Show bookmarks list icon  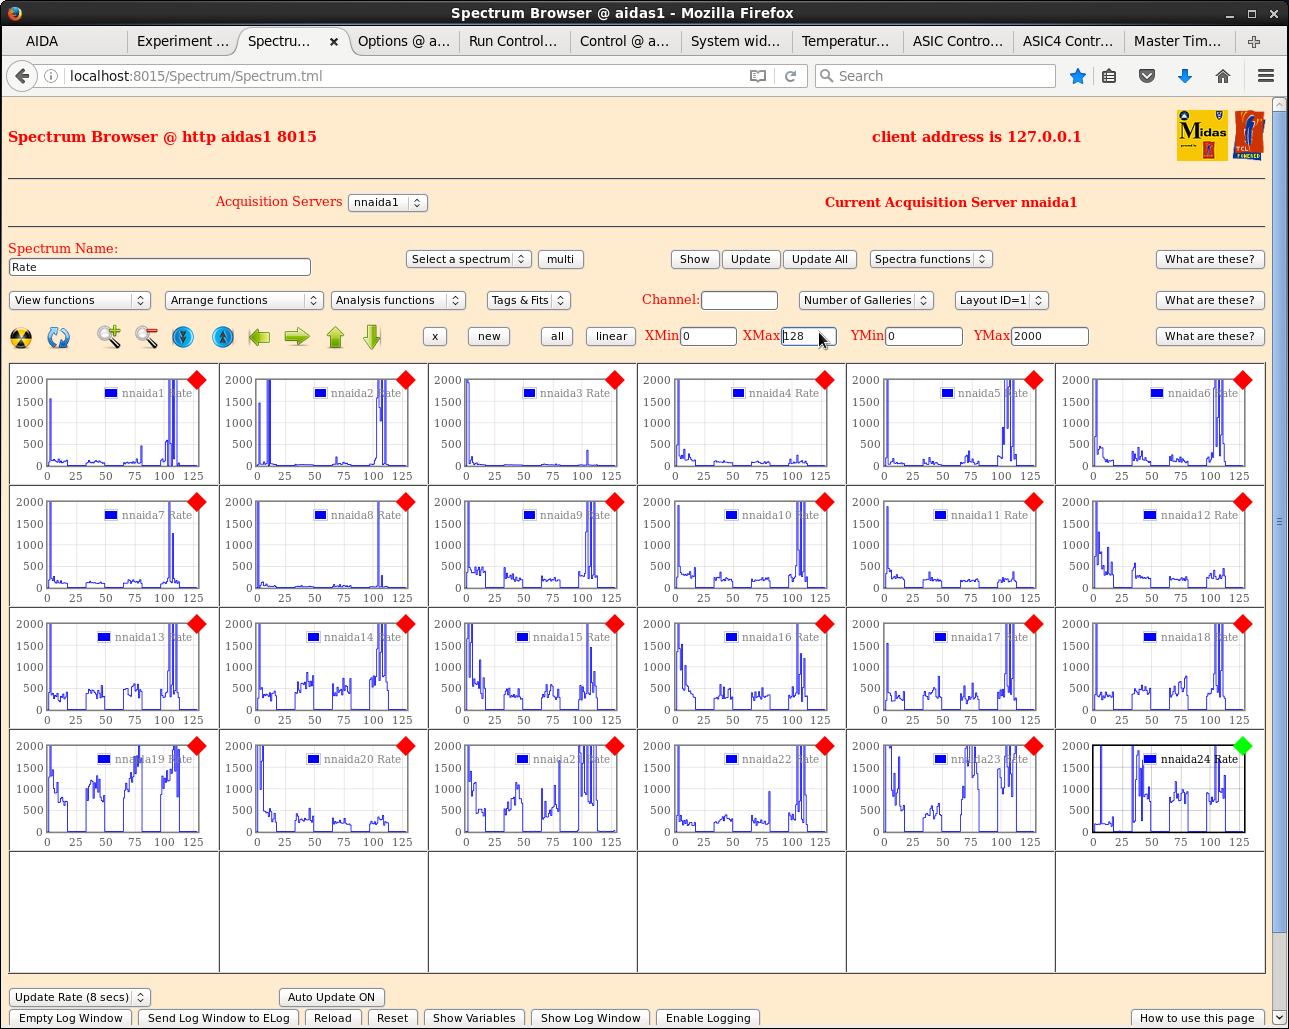1109,76
